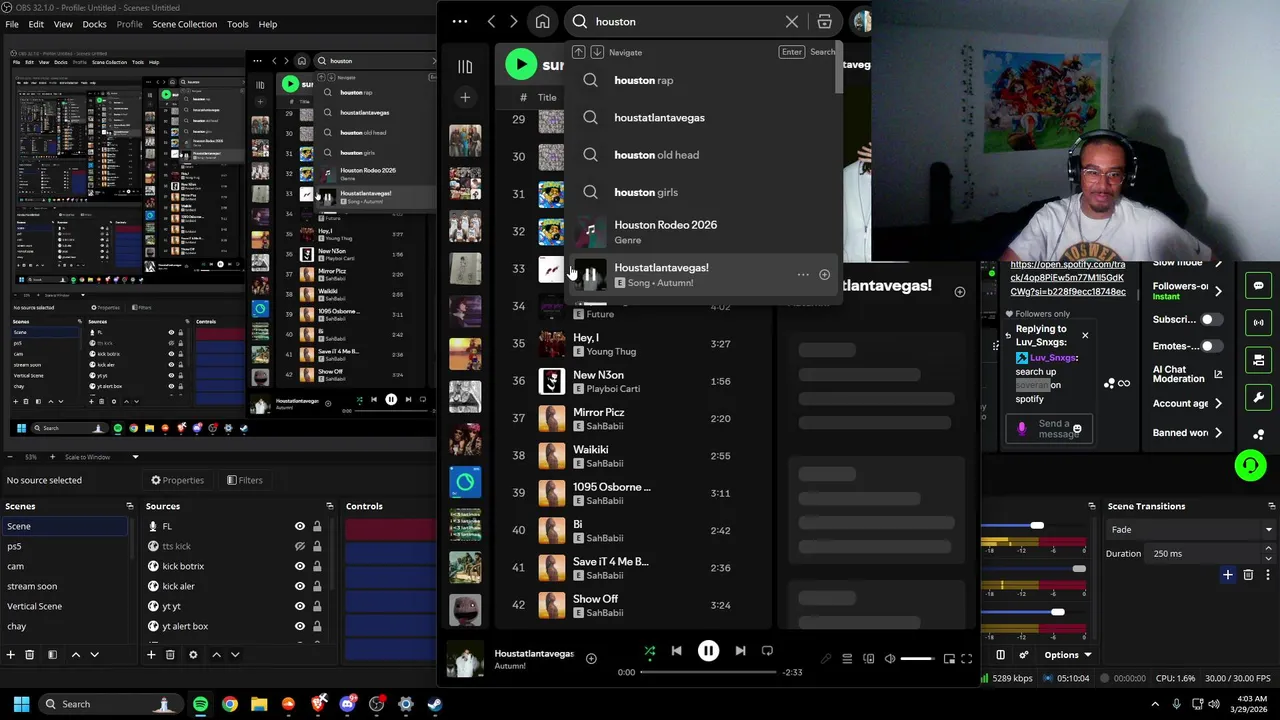
Task: Add a new scene with plus icon
Action: pos(10,655)
